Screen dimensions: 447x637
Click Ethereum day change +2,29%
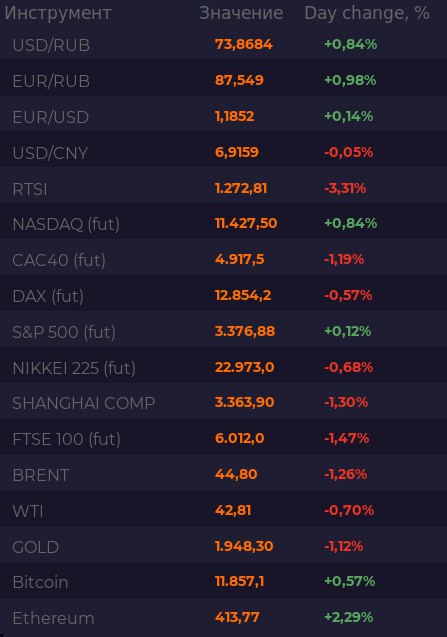349,617
